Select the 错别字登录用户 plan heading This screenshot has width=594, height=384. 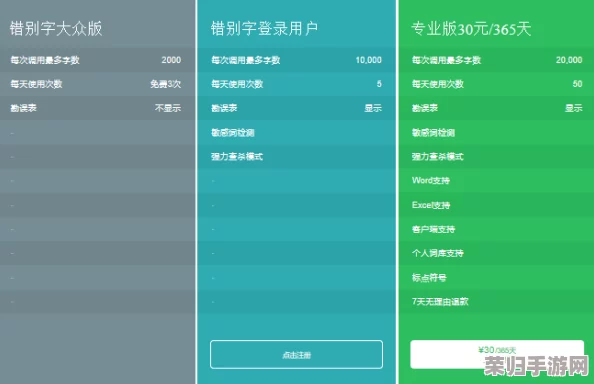pyautogui.click(x=264, y=29)
